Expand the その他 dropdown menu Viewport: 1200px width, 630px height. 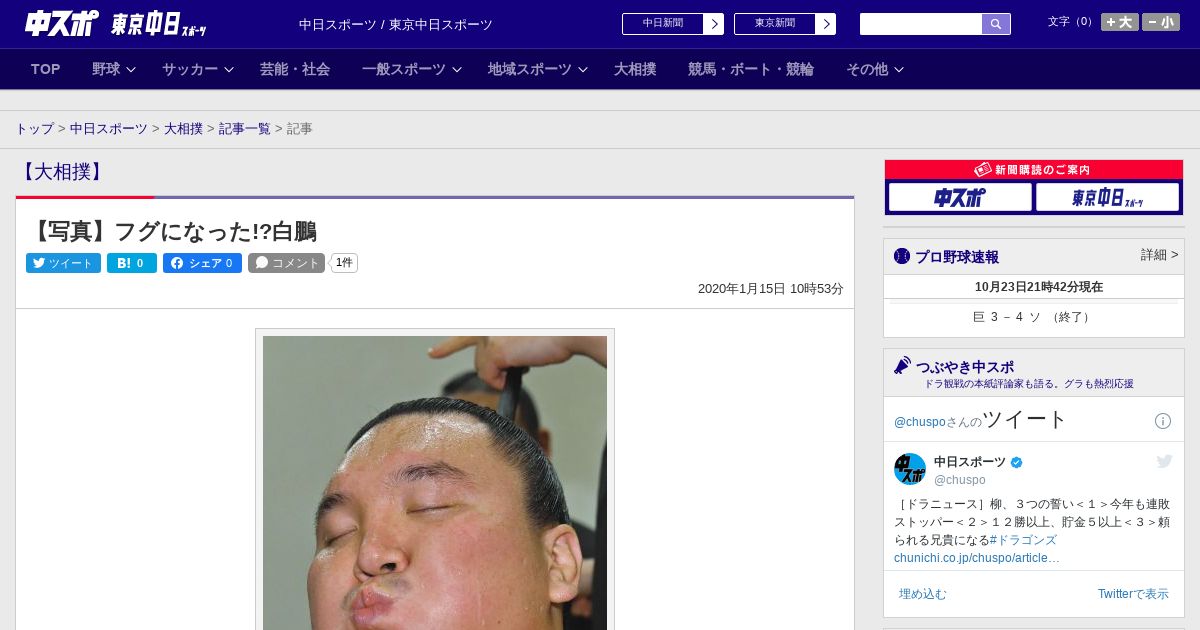[875, 69]
